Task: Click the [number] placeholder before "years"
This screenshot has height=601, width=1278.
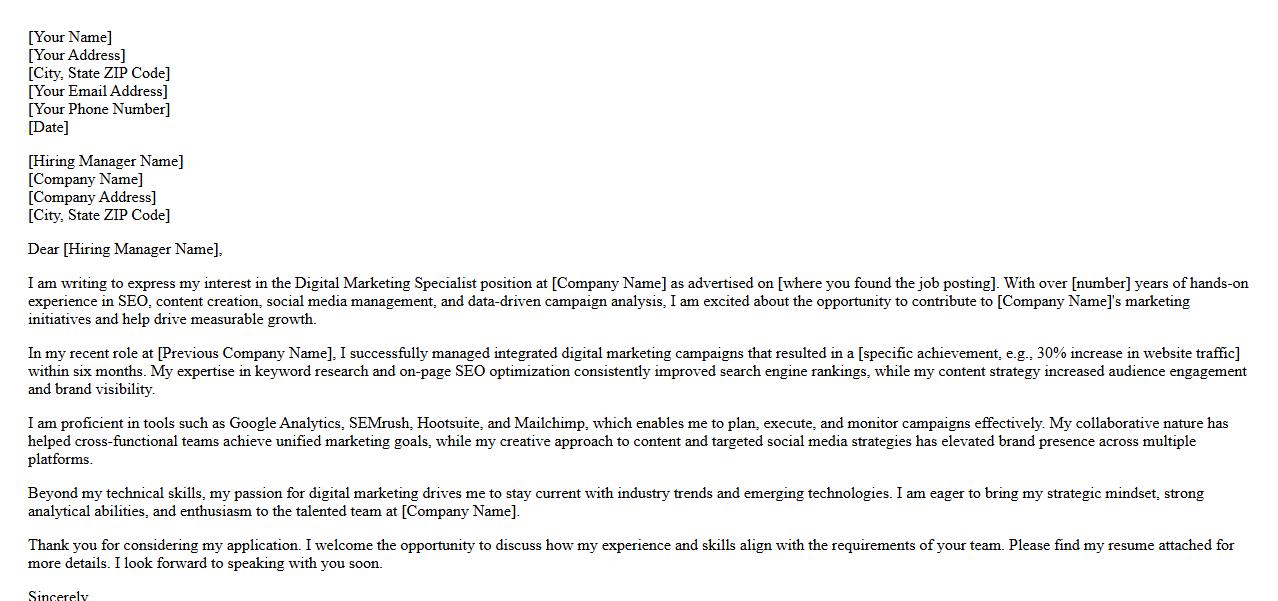Action: click(1101, 283)
